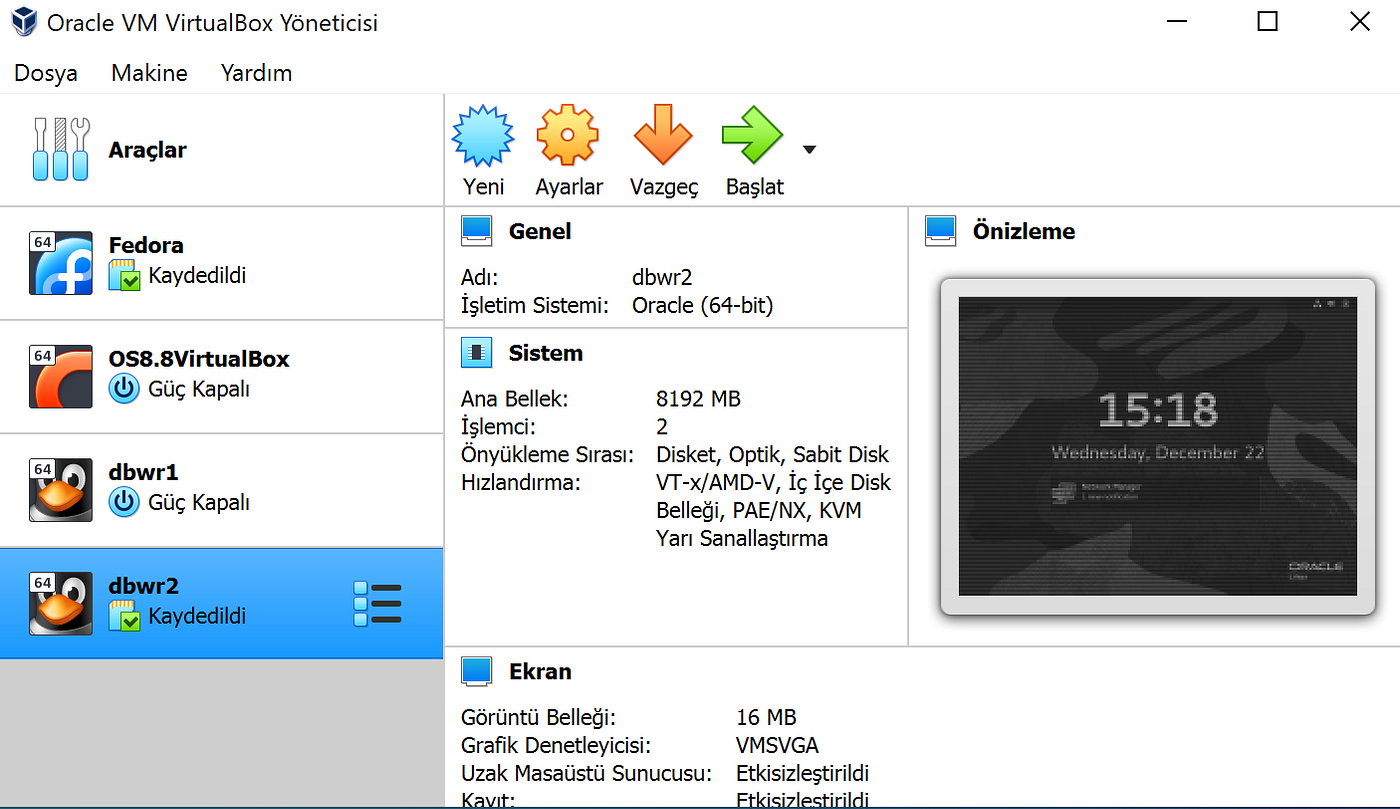Screen dimensions: 1400x809
Task: Click the OS8.8VirtualBox power-off state icon
Action: pos(124,389)
